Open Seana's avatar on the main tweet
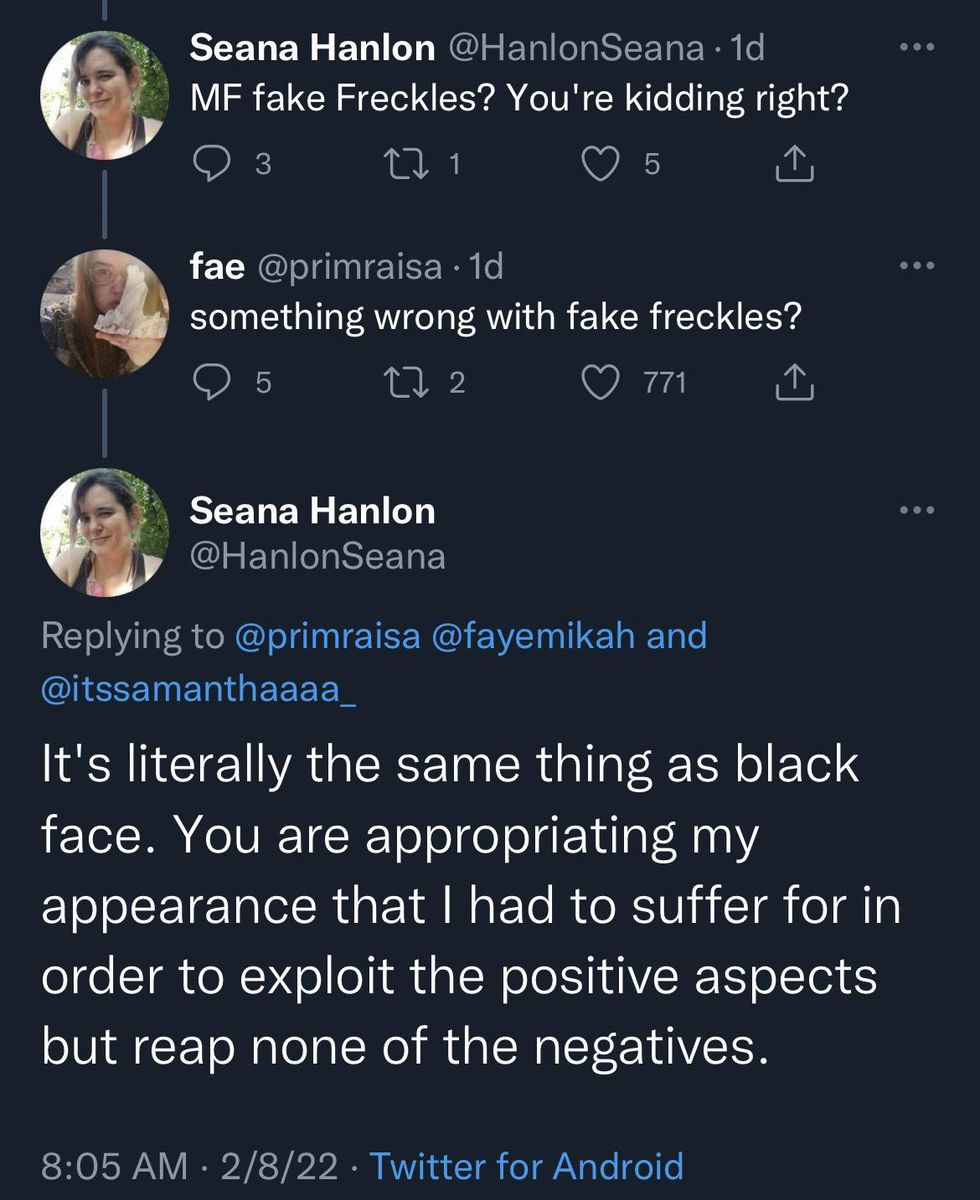The height and width of the screenshot is (1200, 980). 105,534
